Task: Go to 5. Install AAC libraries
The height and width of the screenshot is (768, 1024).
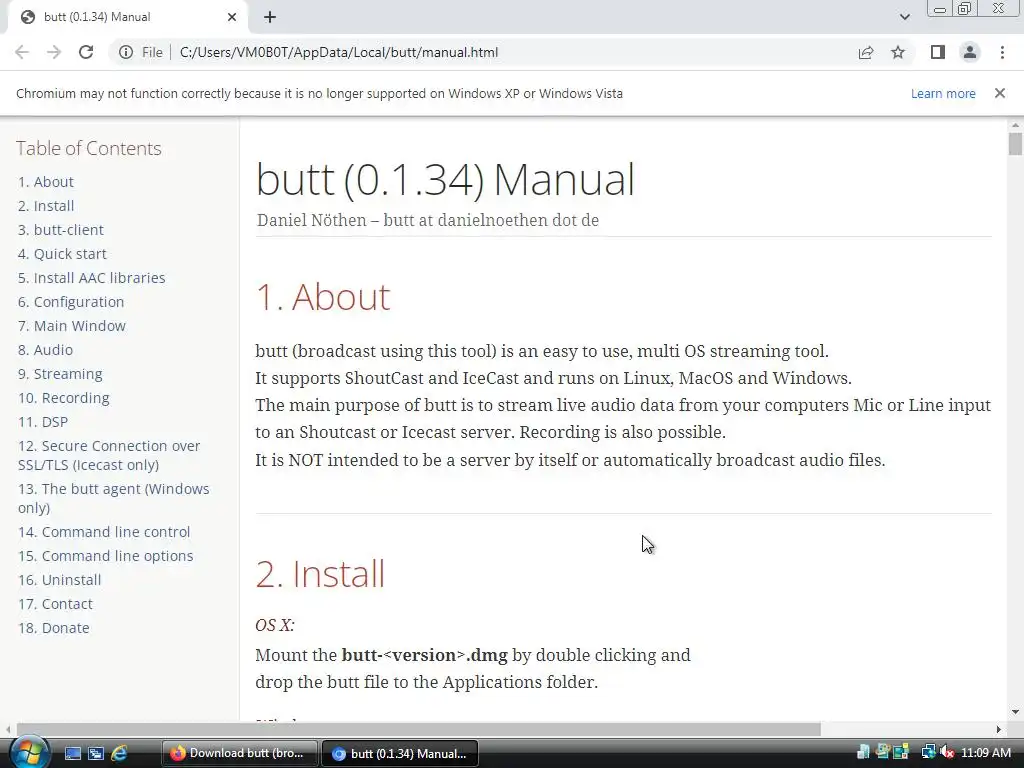Action: (x=91, y=278)
